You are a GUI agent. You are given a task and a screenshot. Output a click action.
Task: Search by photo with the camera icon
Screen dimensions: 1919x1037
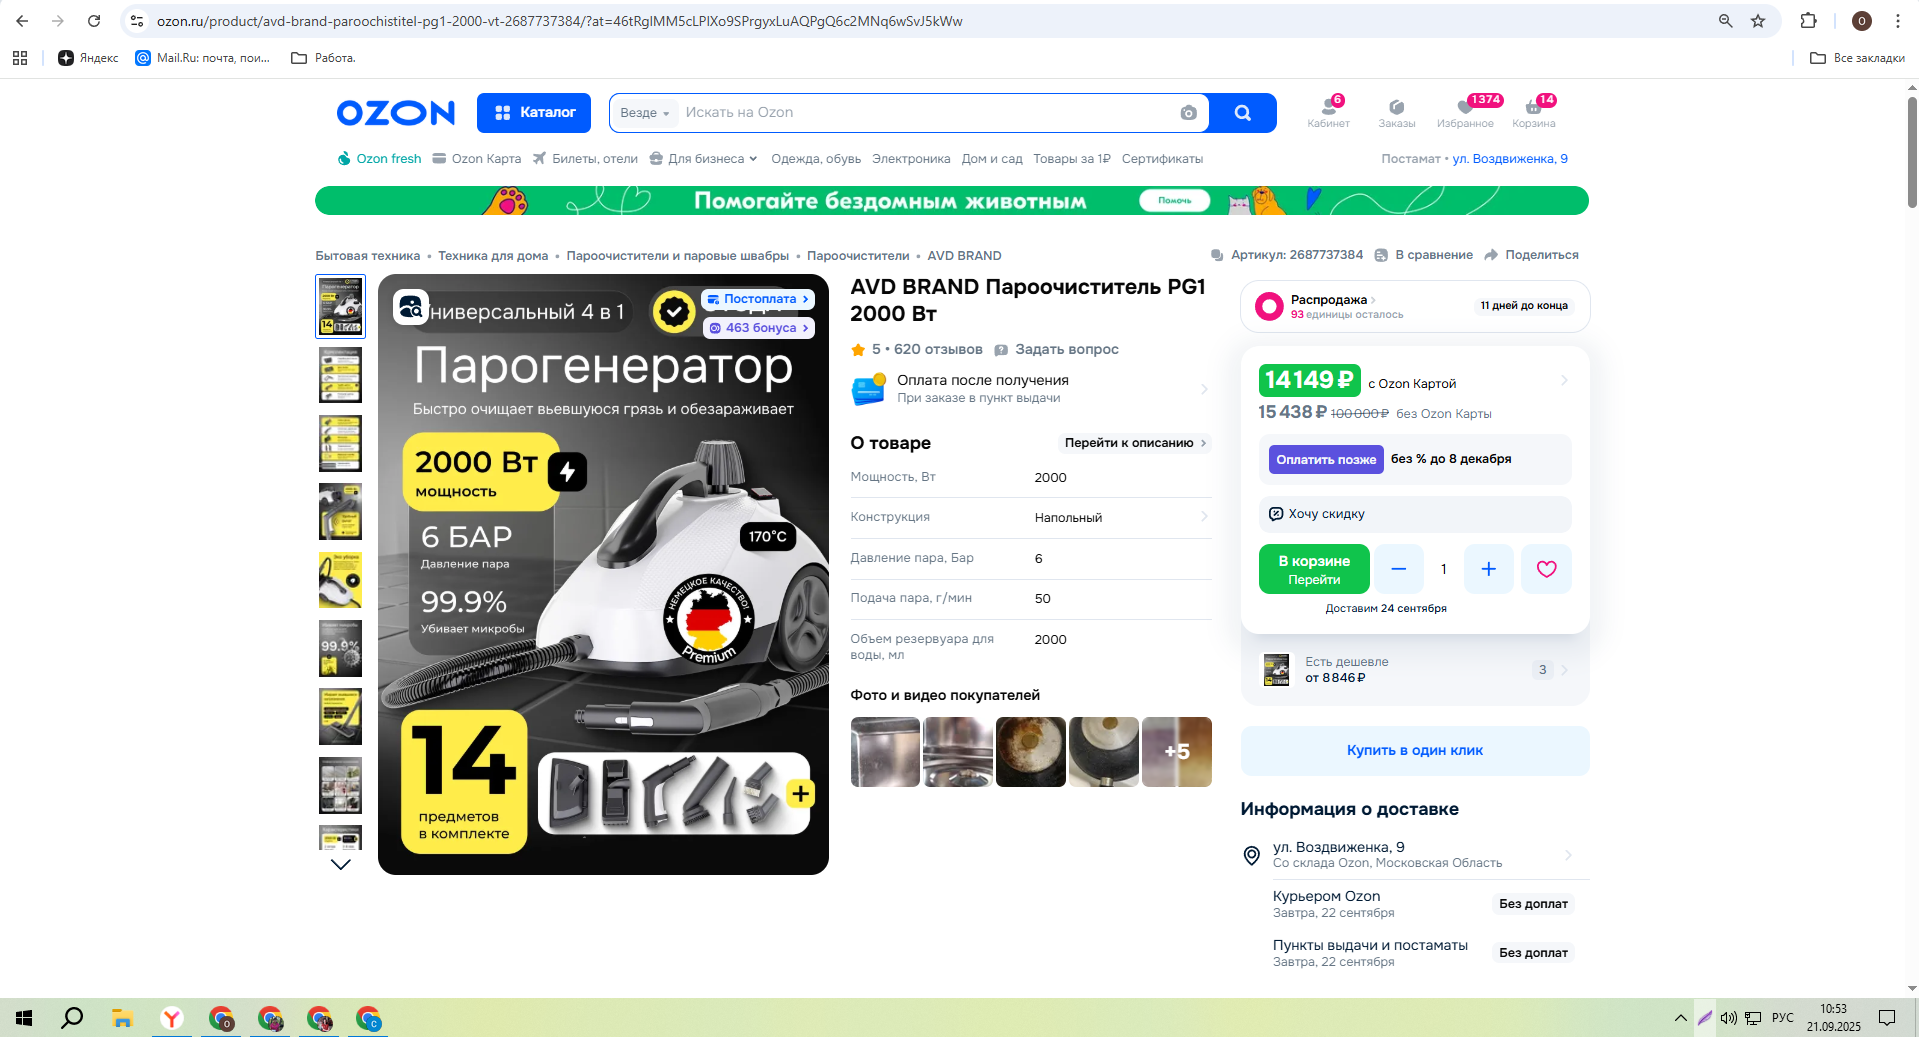click(x=1188, y=113)
